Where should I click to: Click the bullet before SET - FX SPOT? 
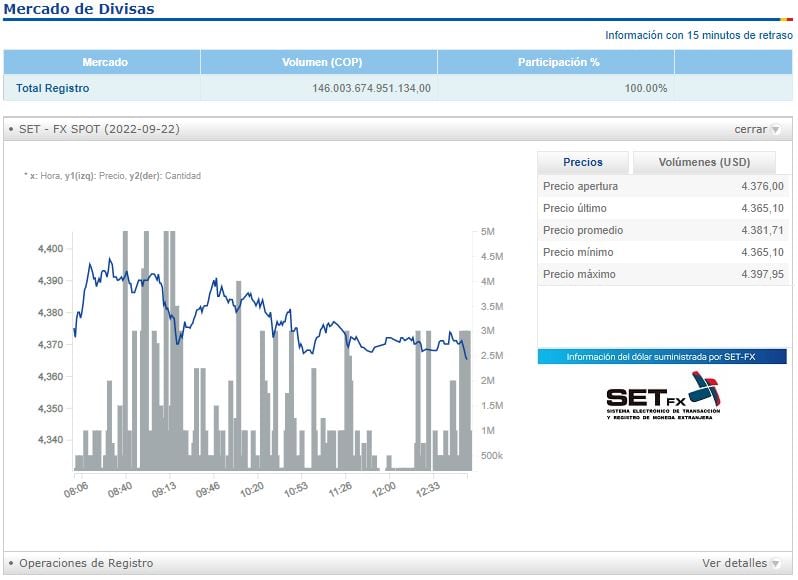pyautogui.click(x=11, y=130)
